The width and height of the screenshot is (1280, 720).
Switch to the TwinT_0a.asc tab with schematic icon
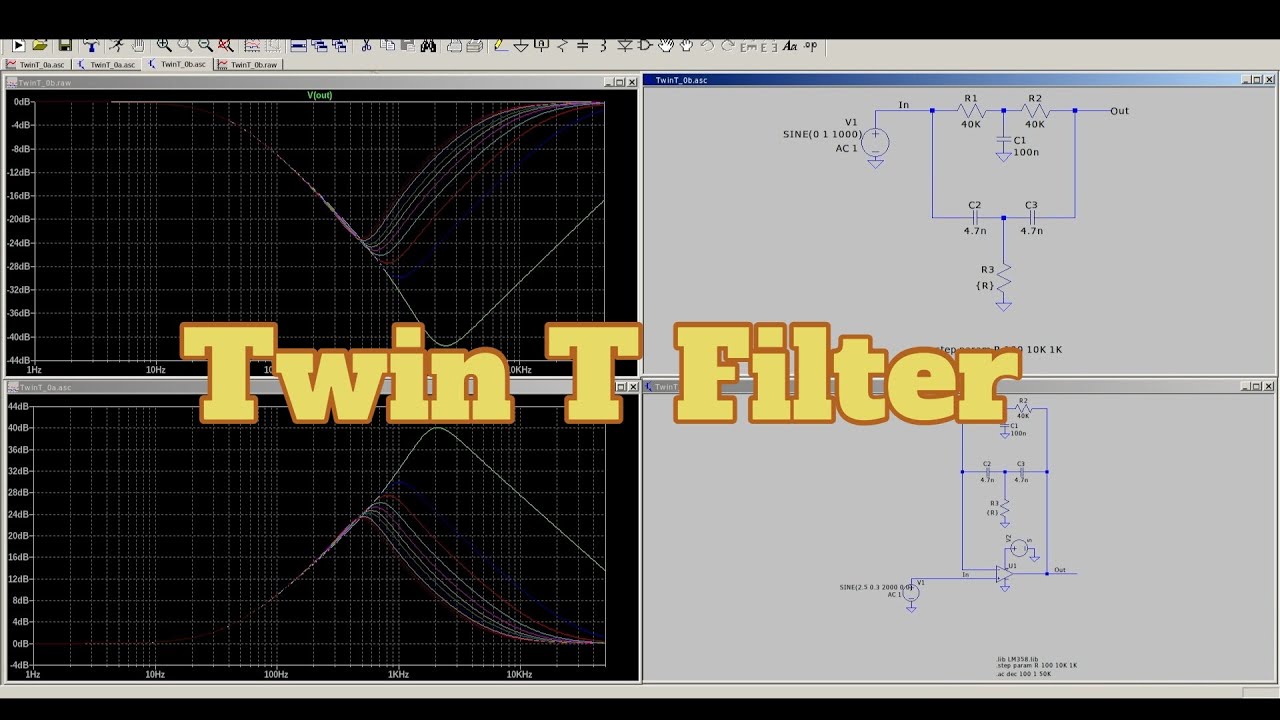click(106, 64)
